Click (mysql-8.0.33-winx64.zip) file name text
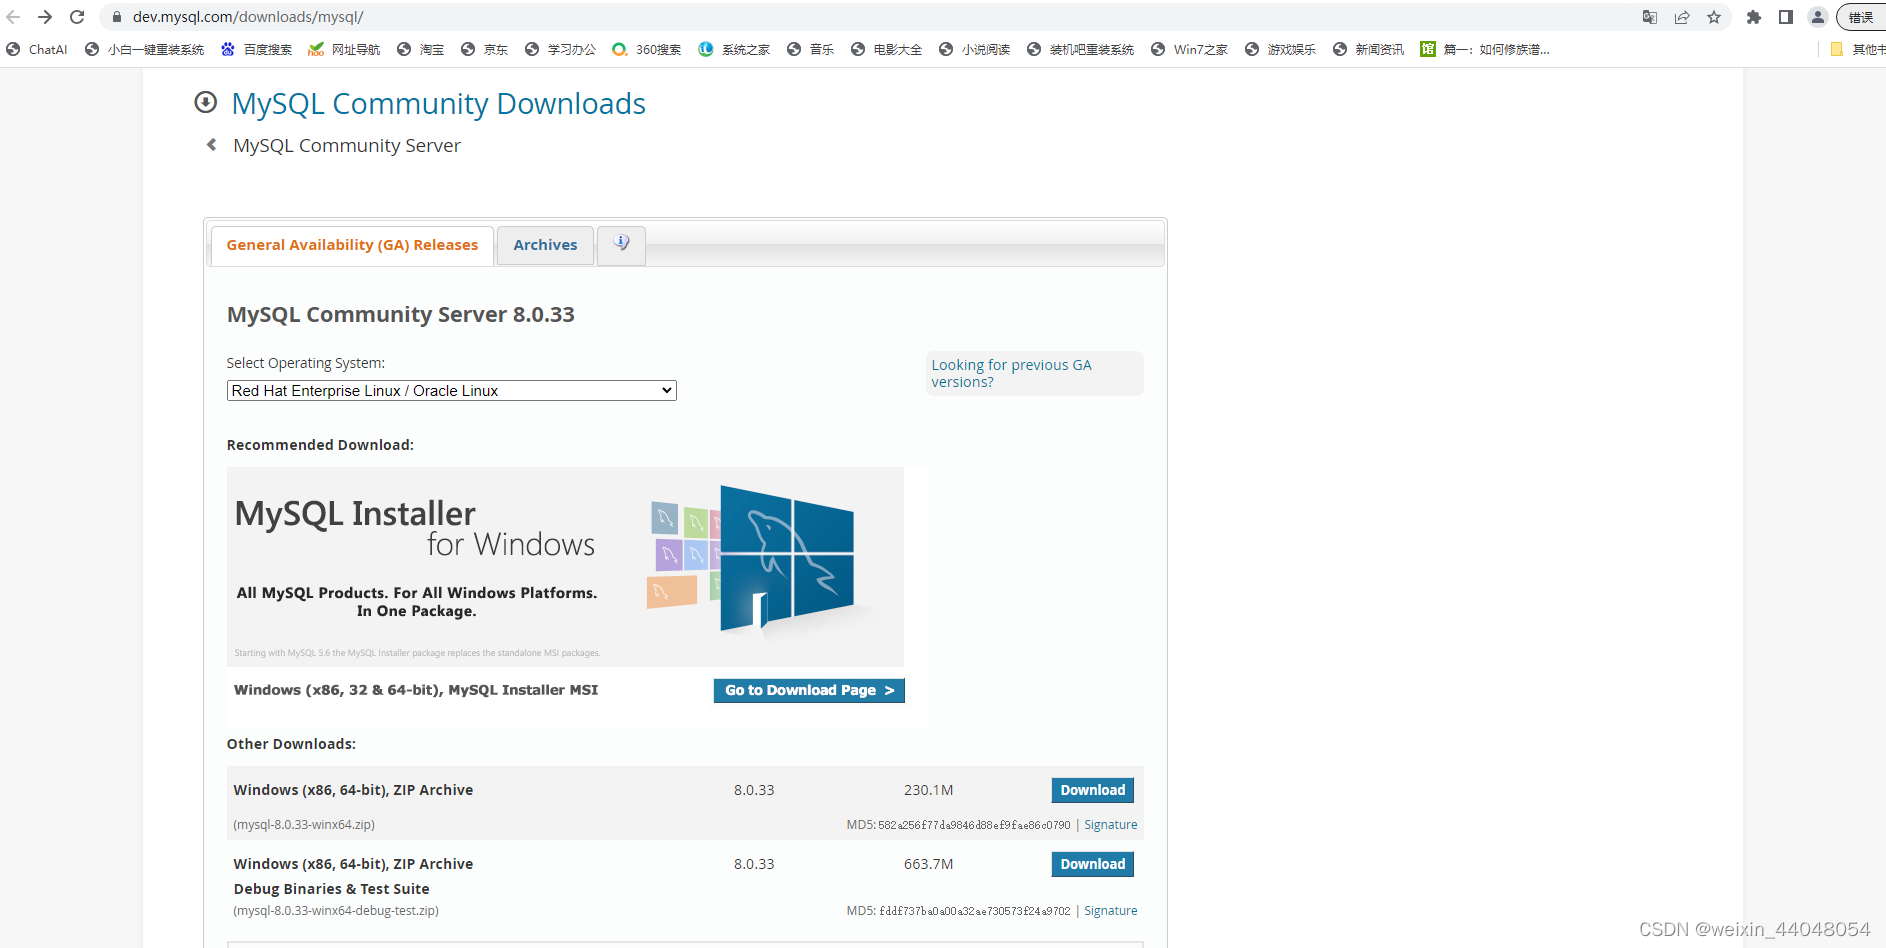The height and width of the screenshot is (948, 1886). (304, 825)
